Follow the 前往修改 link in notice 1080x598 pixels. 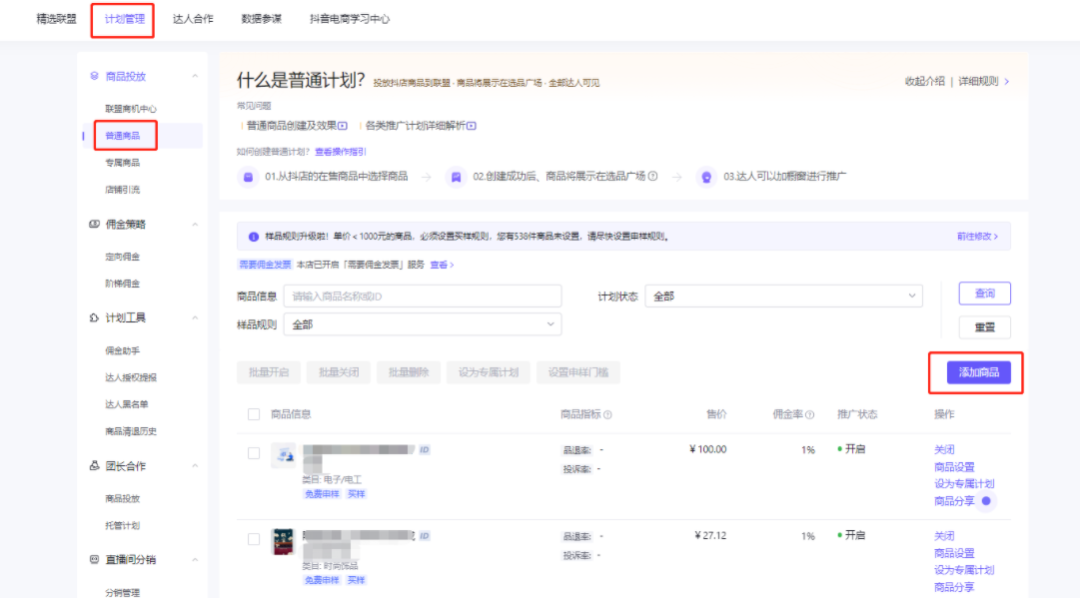977,236
